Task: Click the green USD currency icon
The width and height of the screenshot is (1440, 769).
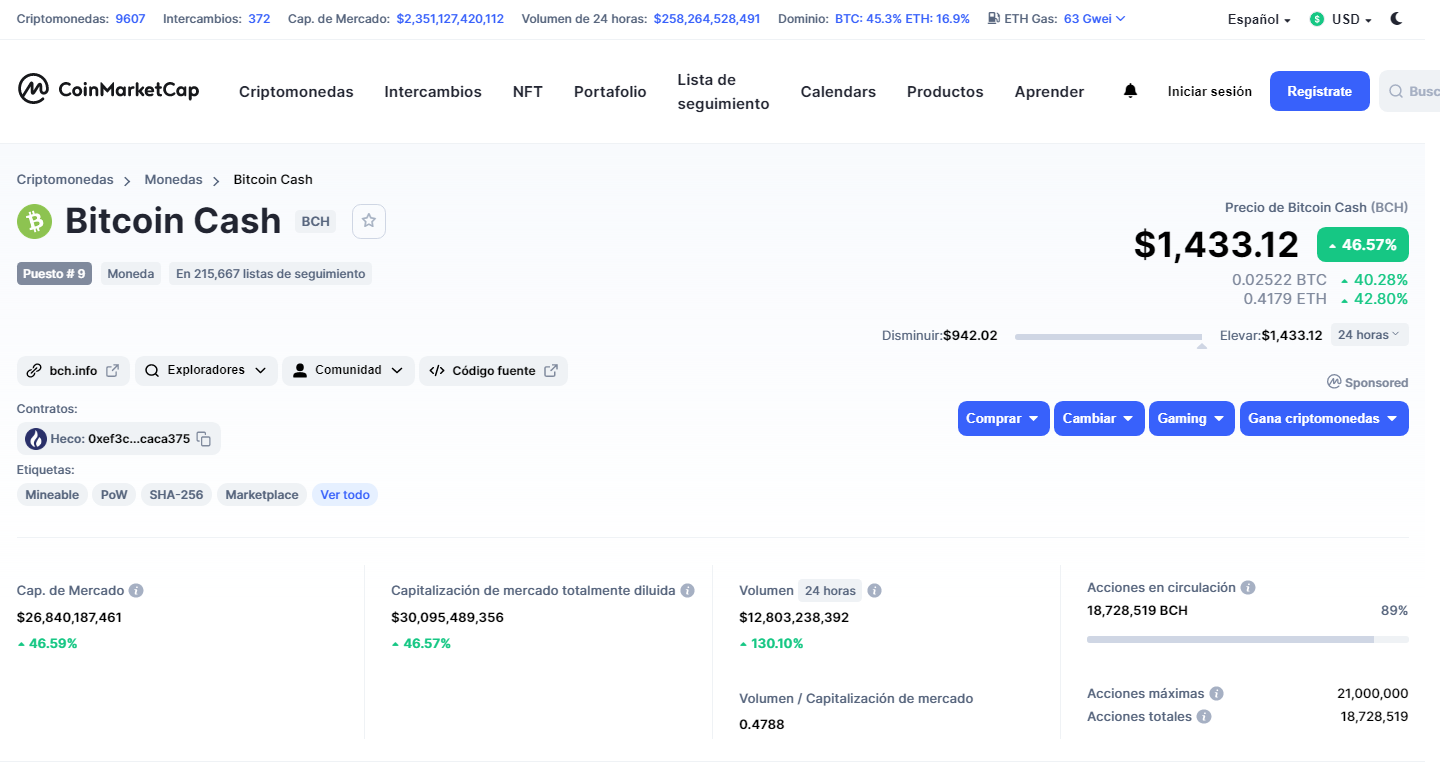Action: [1317, 19]
